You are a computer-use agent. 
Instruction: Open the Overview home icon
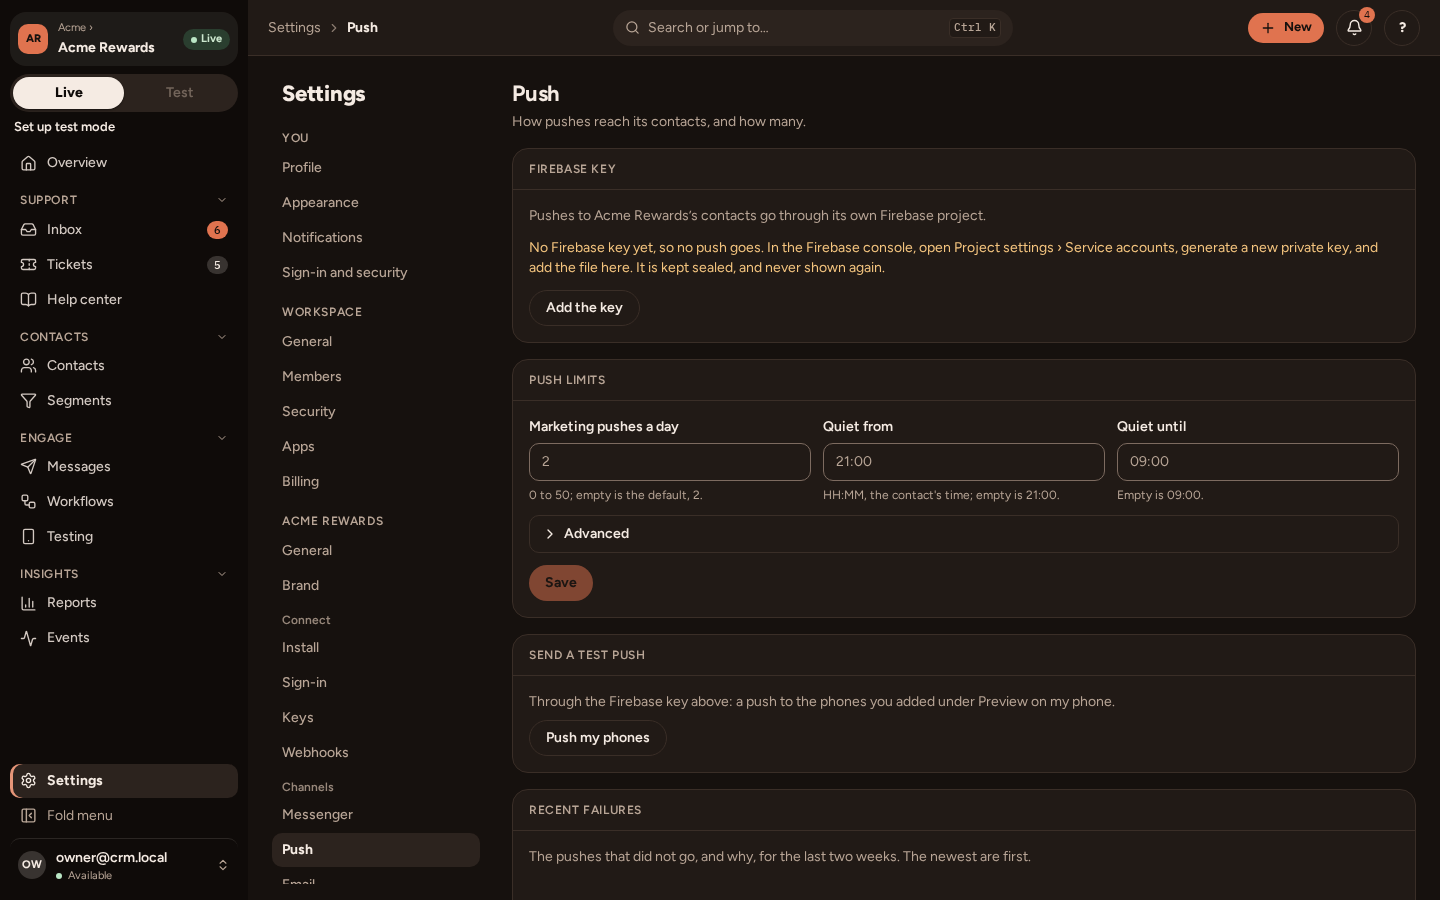29,163
